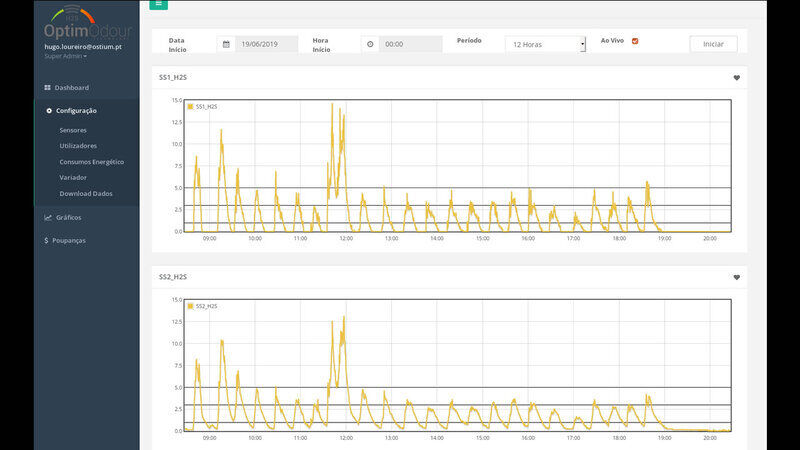This screenshot has width=800, height=450.
Task: Toggle the Ao Vivo checkbox
Action: click(635, 41)
